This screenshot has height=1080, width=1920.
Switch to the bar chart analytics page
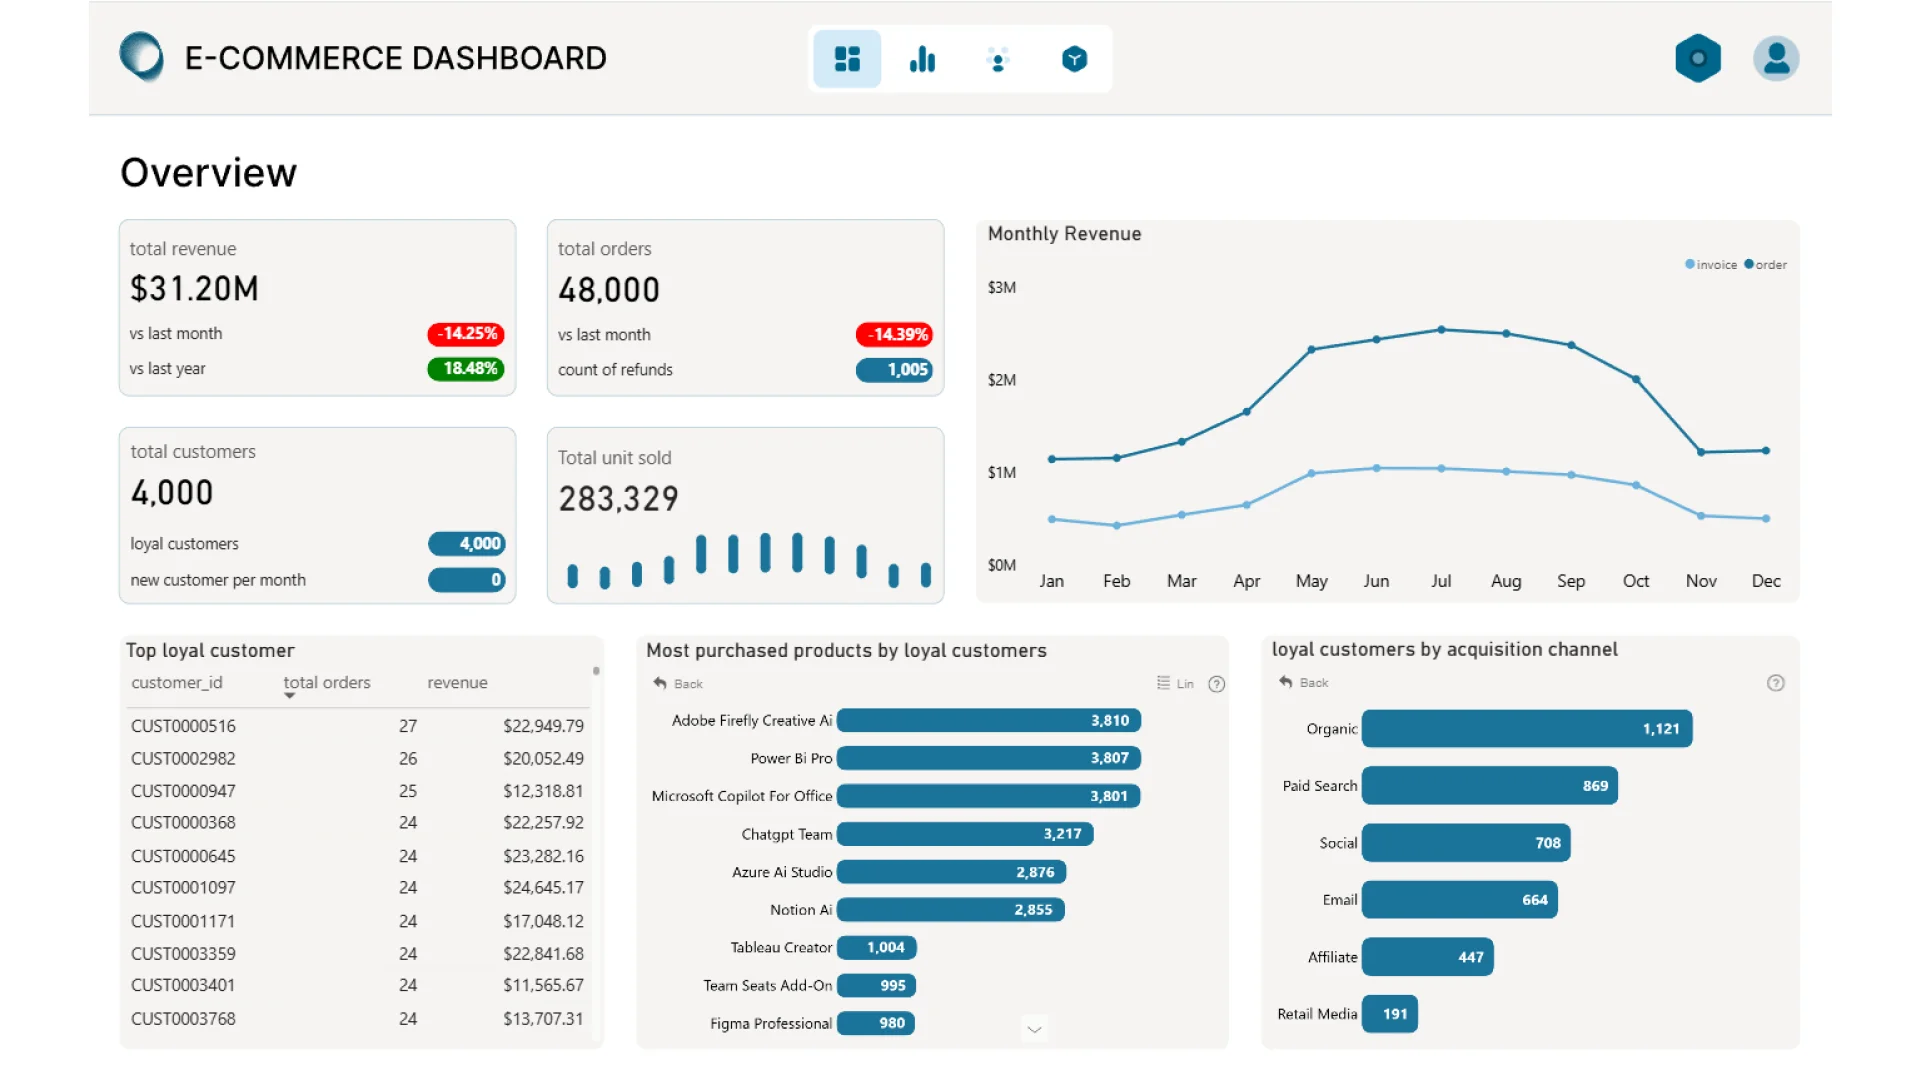click(x=922, y=59)
